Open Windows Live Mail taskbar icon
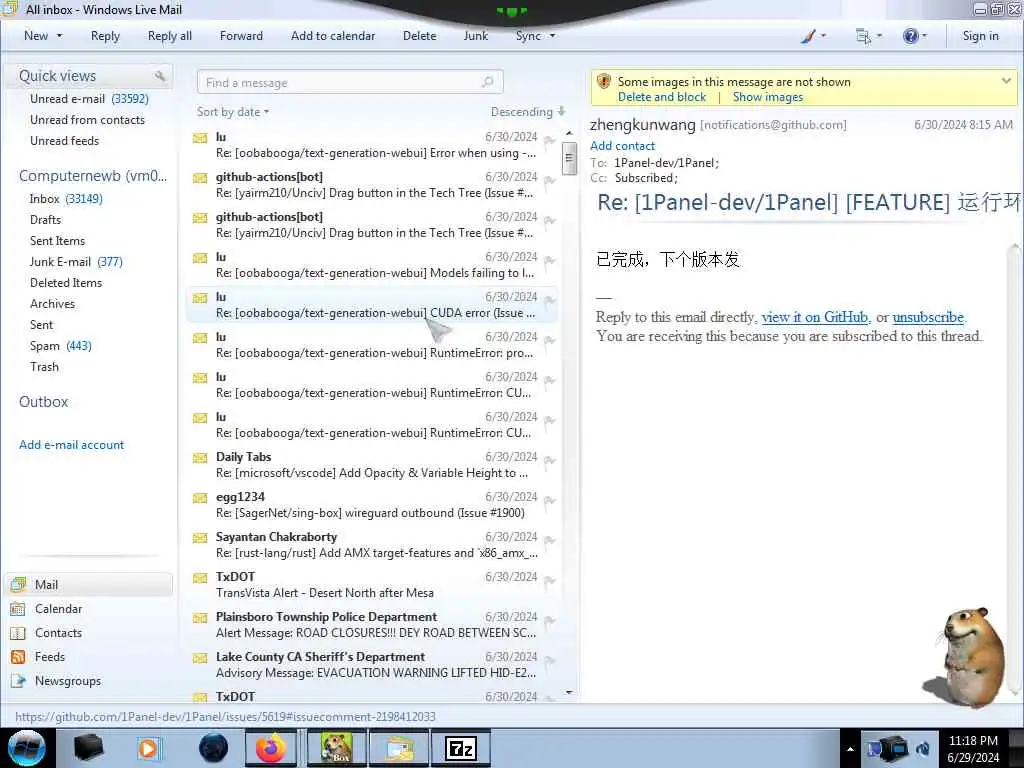Screen dimensions: 1024x768 point(400,749)
